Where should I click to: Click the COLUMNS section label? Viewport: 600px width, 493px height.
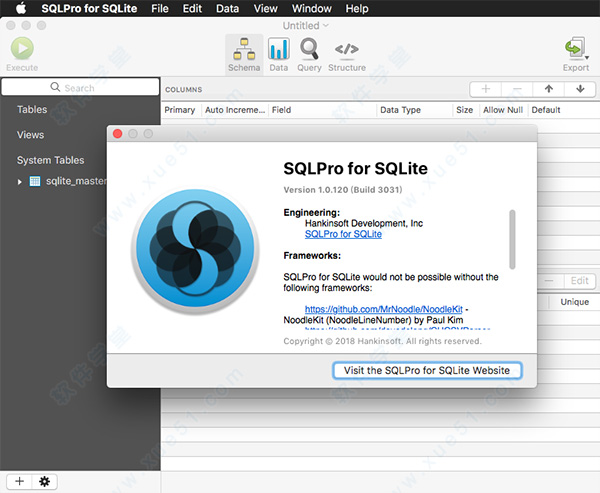point(184,90)
